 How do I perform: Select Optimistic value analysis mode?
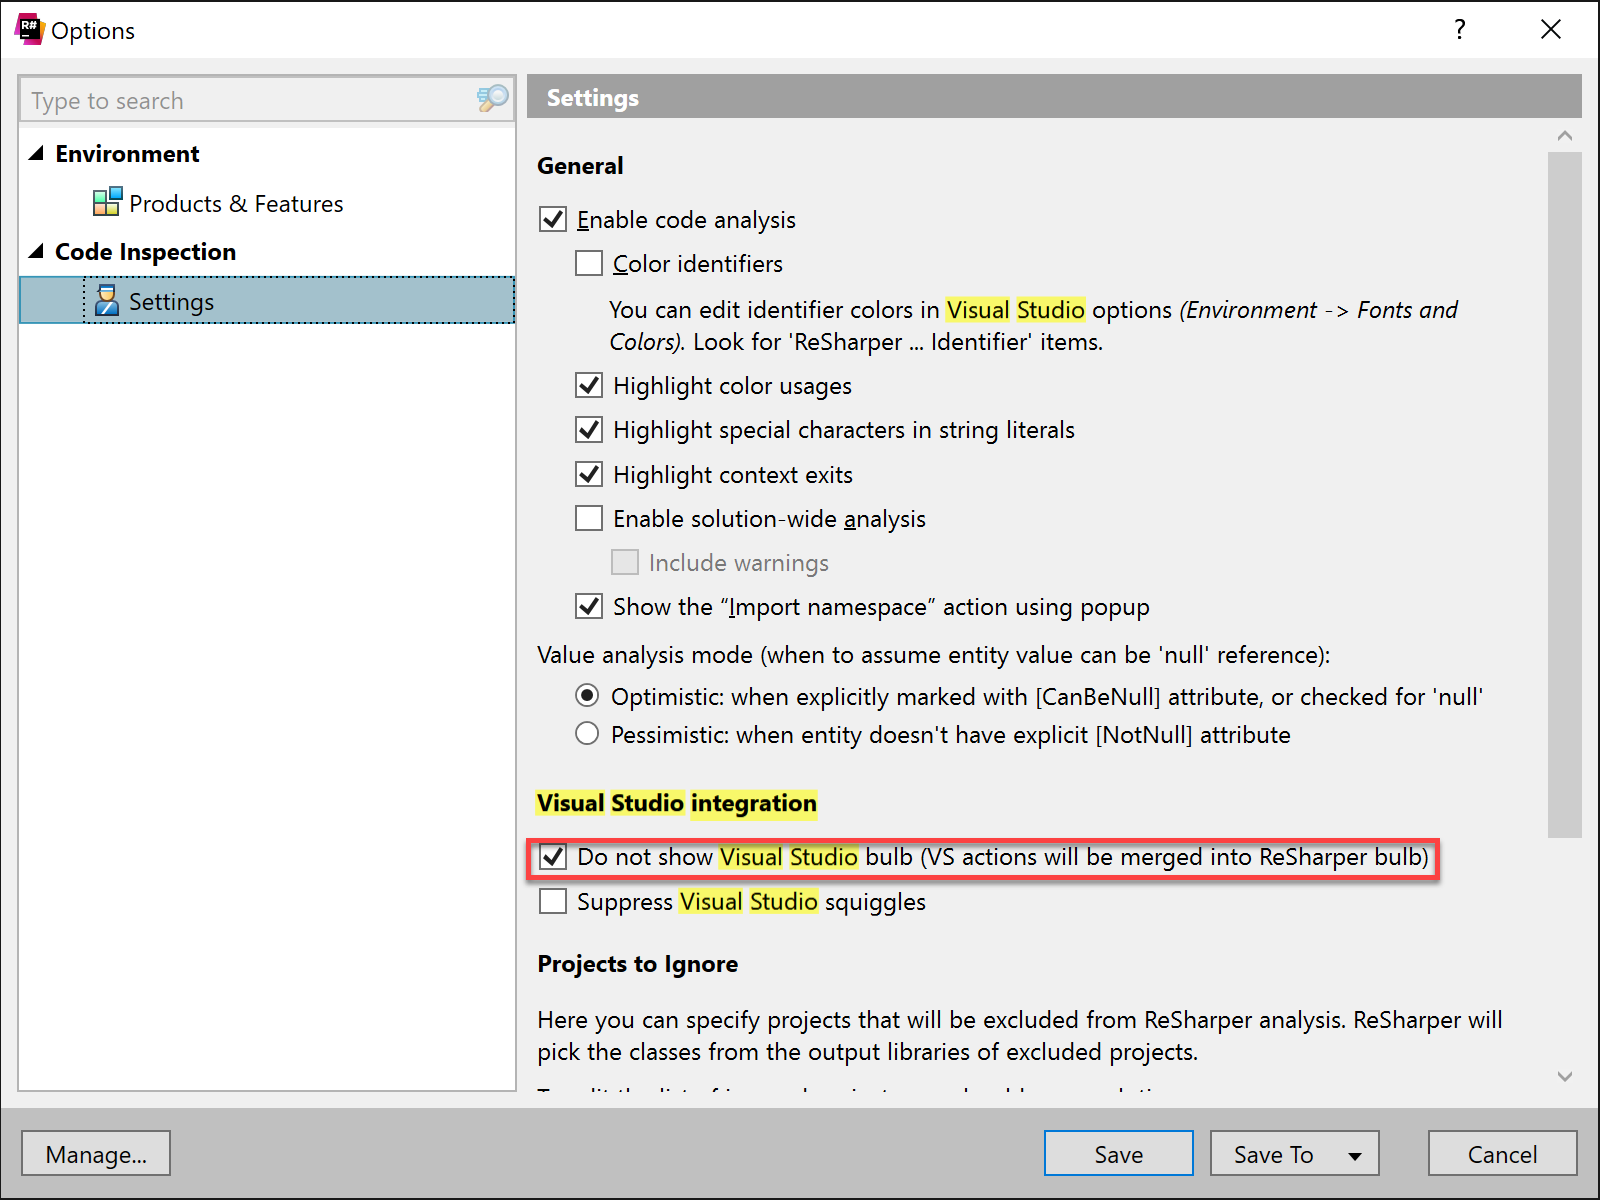click(587, 695)
